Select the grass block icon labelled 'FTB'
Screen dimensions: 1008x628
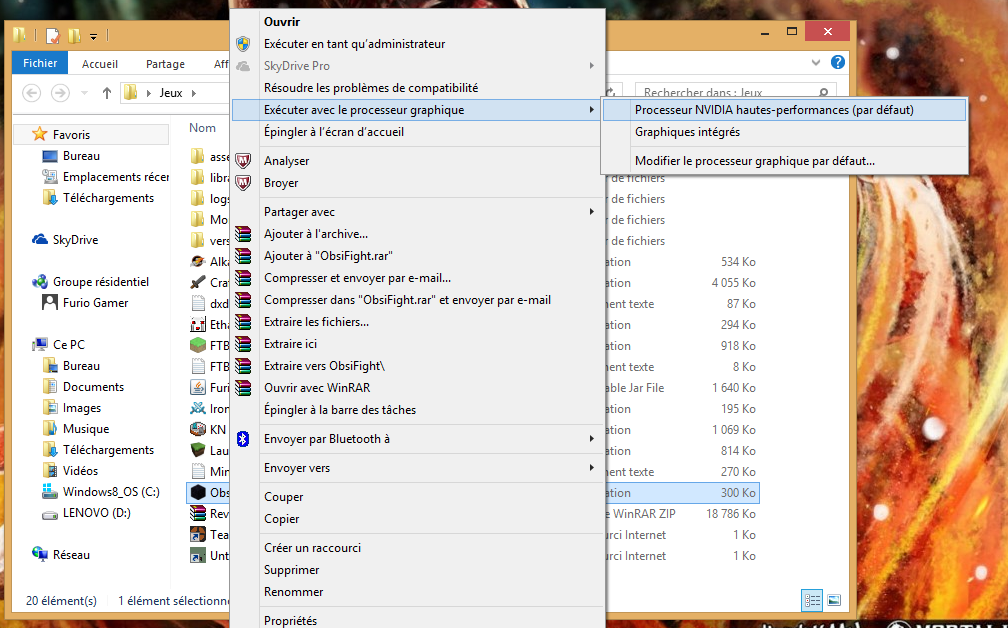198,346
